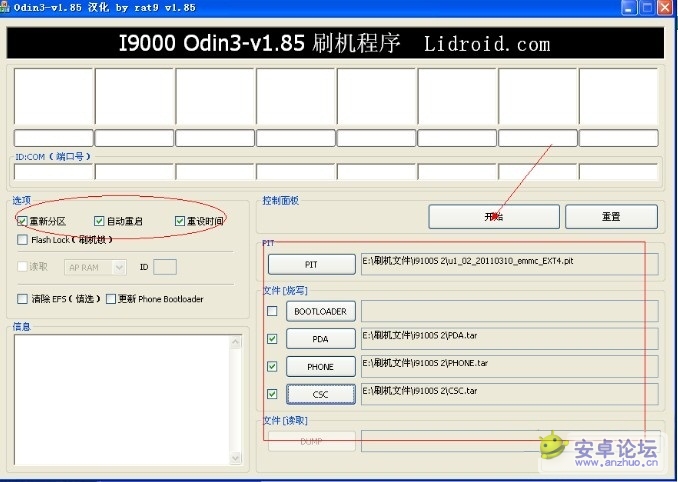This screenshot has width=678, height=482.
Task: Click the PDA browse button
Action: pyautogui.click(x=321, y=339)
